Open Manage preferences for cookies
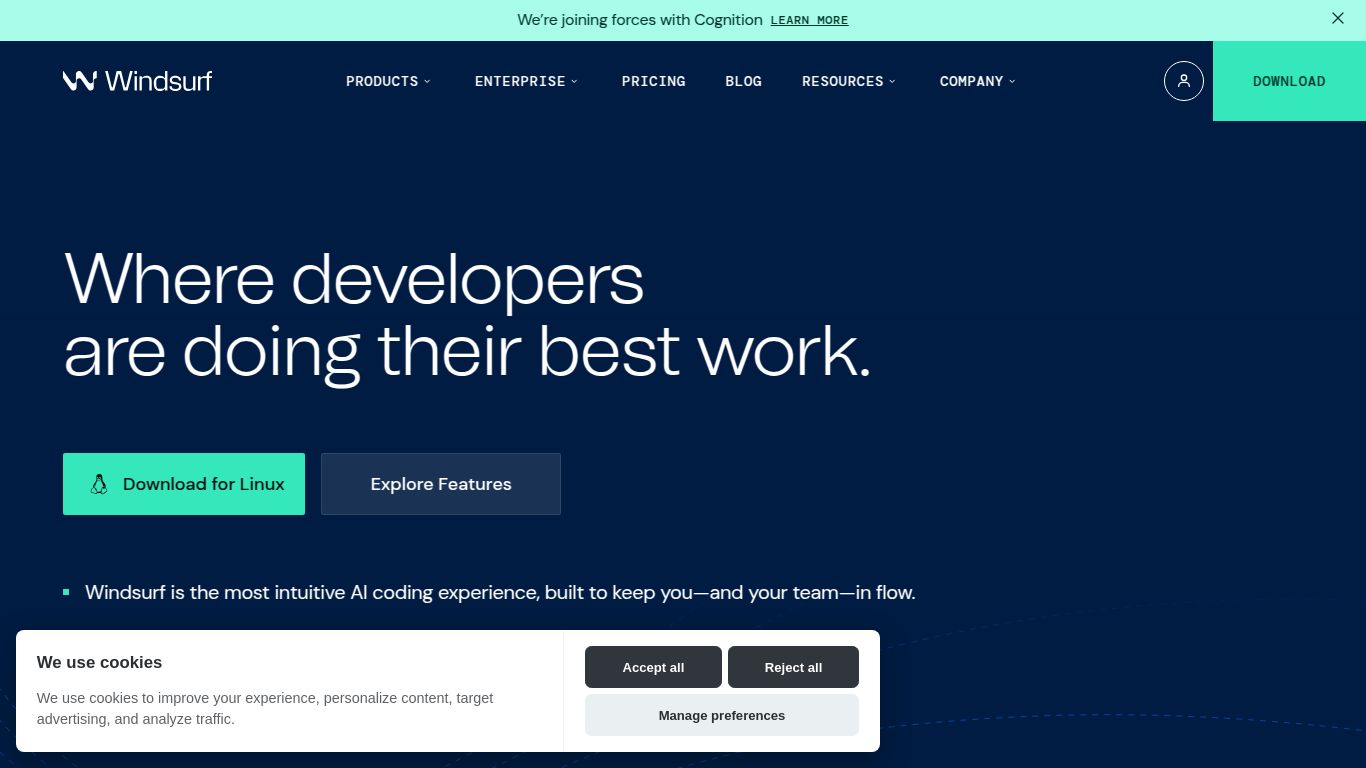 [721, 715]
